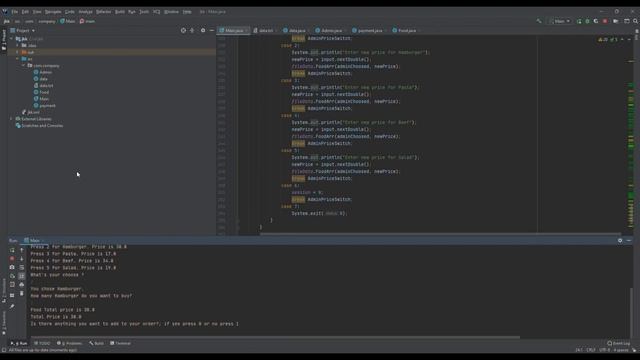Viewport: 640px width, 360px height.
Task: Open Run tool window settings gear
Action: click(x=620, y=240)
